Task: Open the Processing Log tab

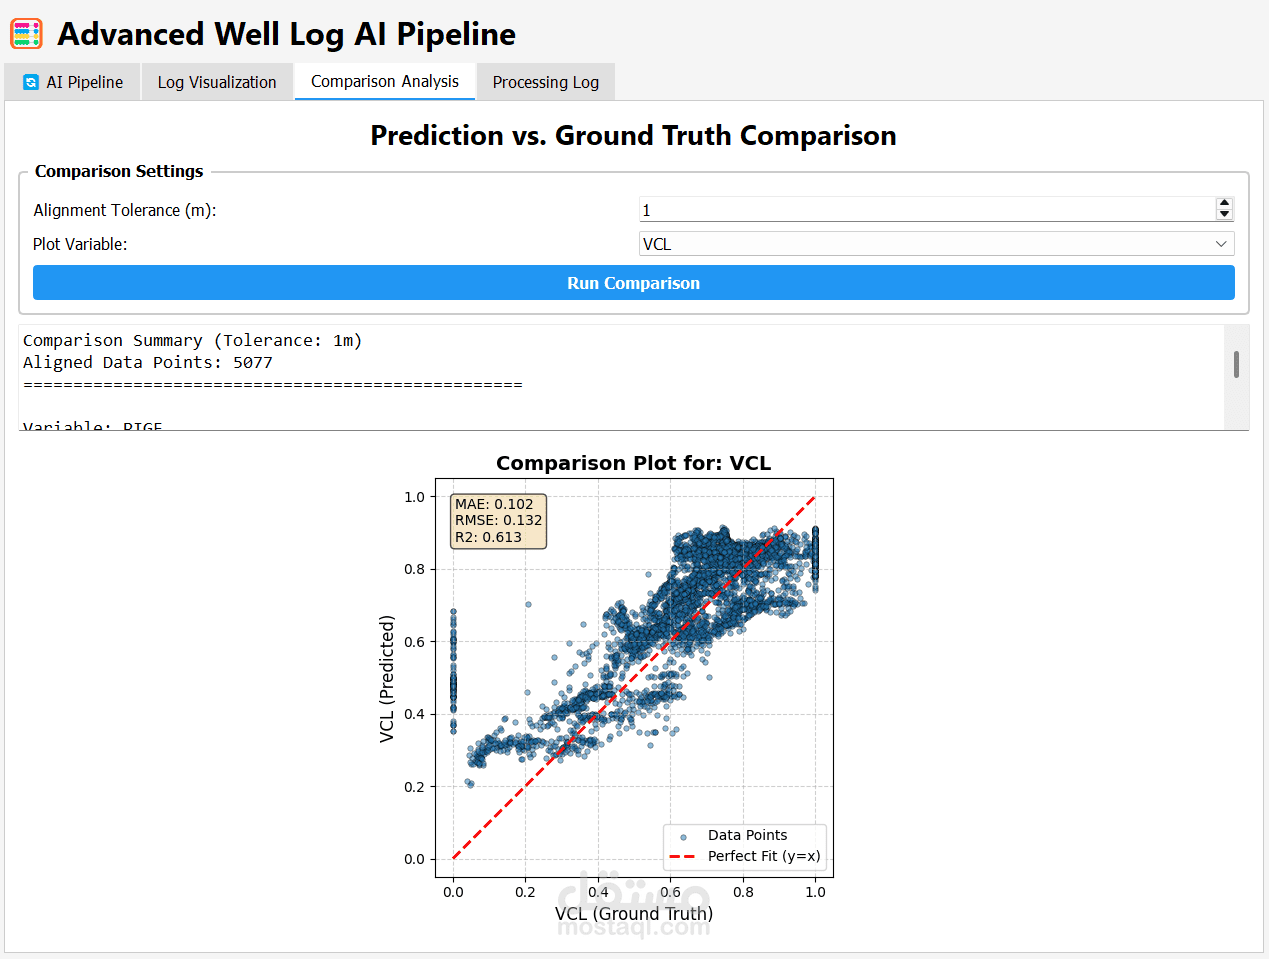Action: pos(546,82)
